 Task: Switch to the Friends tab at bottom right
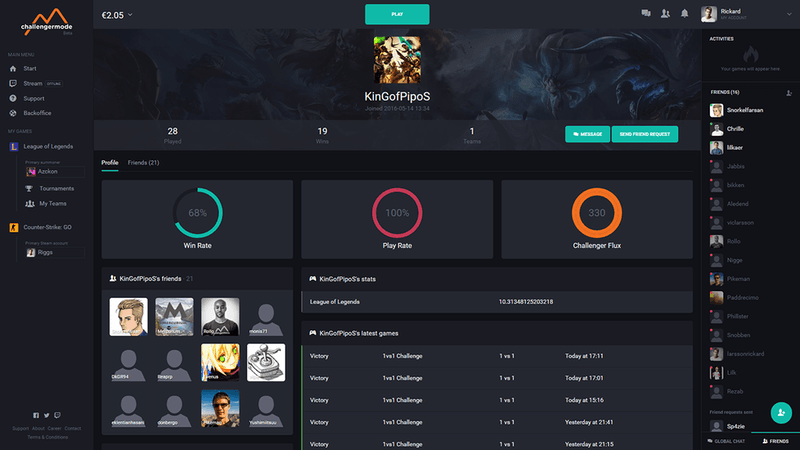pos(776,441)
